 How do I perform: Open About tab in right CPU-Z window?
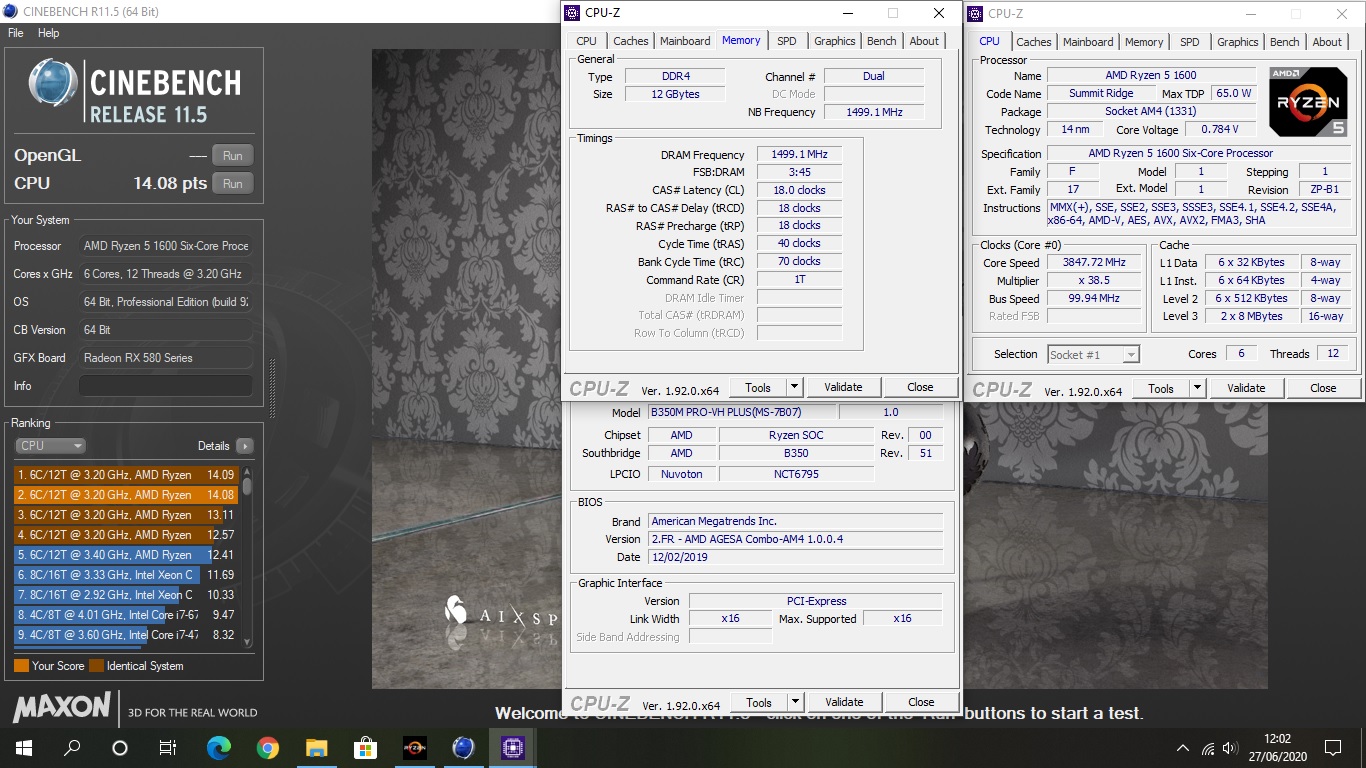coord(1327,42)
